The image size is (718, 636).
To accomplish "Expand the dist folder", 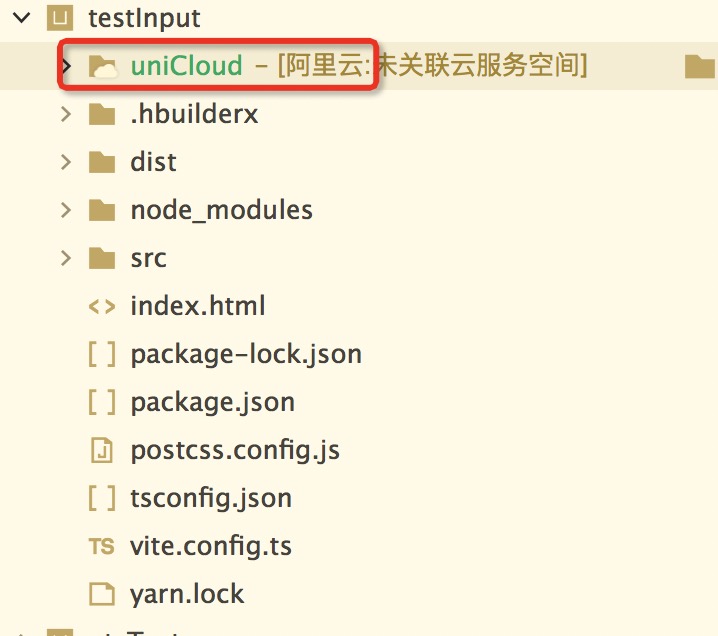I will pyautogui.click(x=66, y=162).
